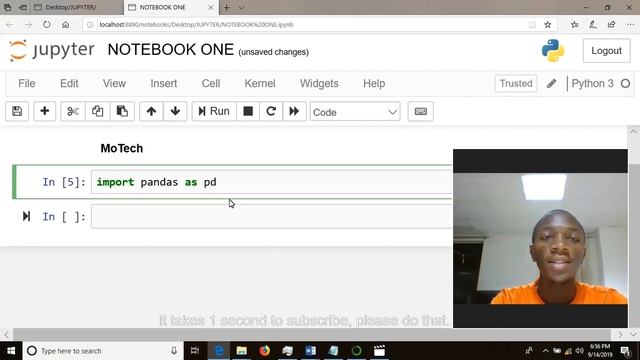The width and height of the screenshot is (640, 360).
Task: Click the horizontal scrollbar track
Action: click(x=312, y=334)
